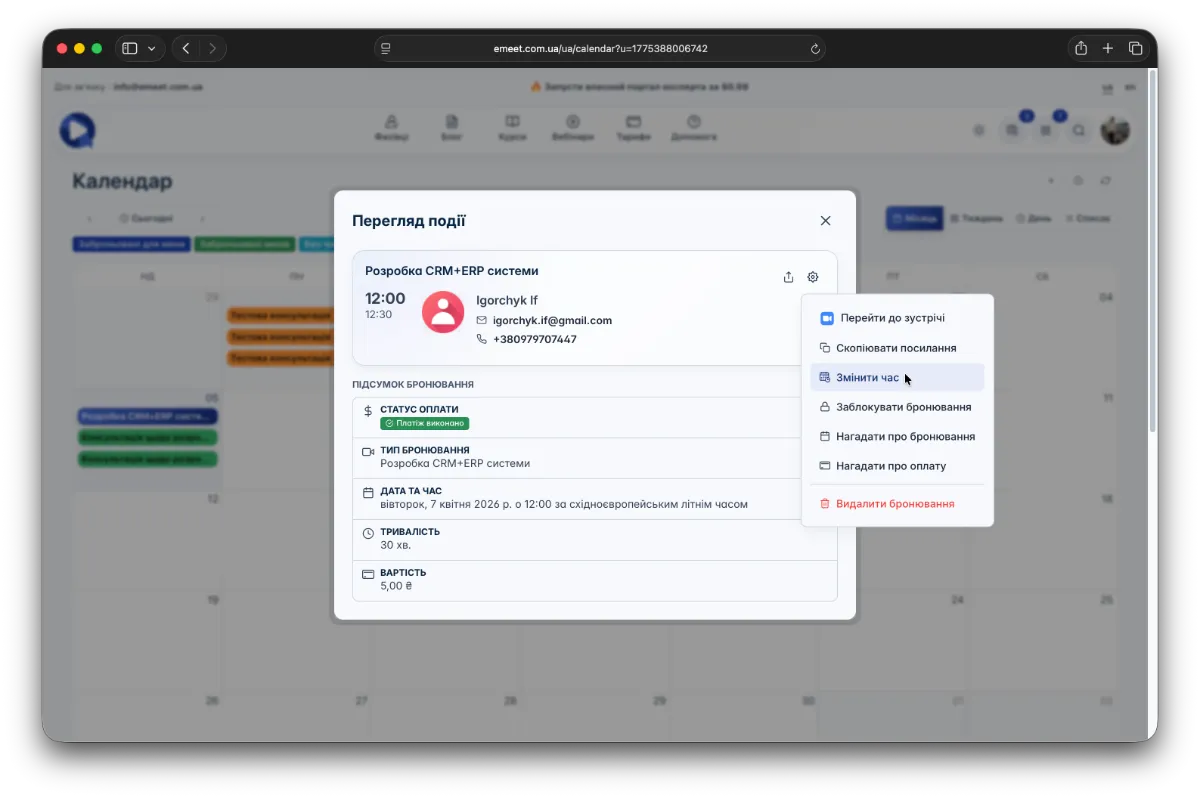Screen dimensions: 1200x798
Task: Show Safari tab overview
Action: (x=1136, y=48)
